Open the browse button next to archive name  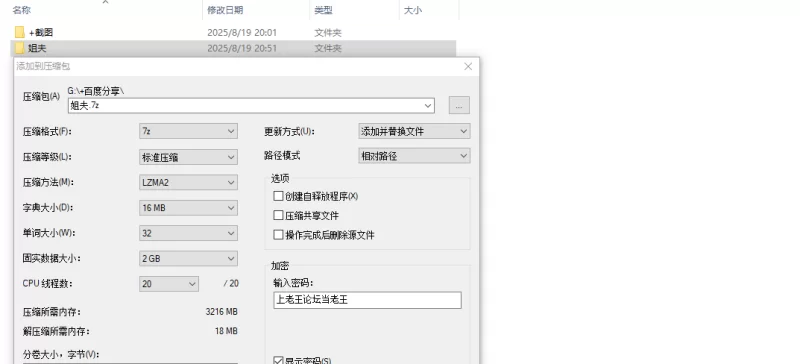[459, 105]
